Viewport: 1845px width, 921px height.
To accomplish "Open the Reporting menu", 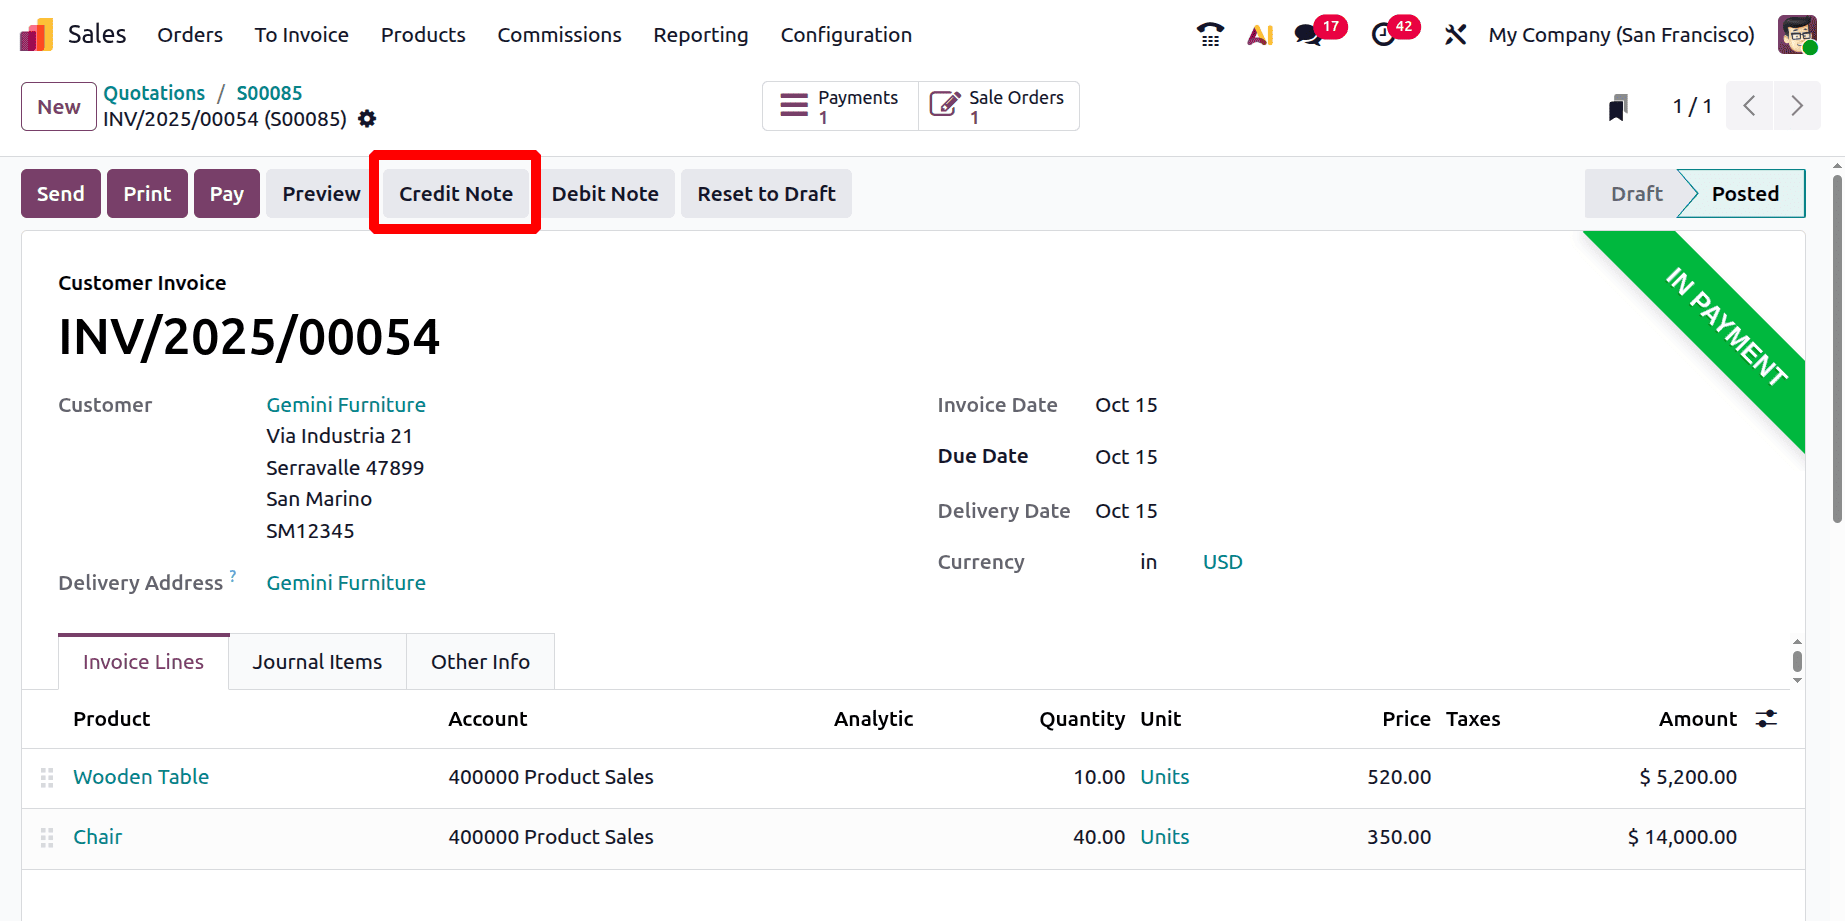I will (700, 34).
